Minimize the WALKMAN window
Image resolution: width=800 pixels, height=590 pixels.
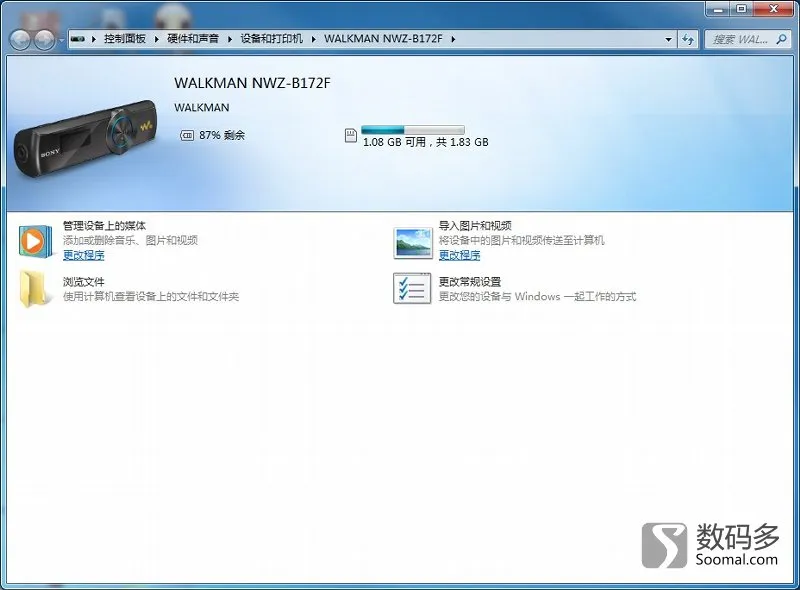(718, 9)
